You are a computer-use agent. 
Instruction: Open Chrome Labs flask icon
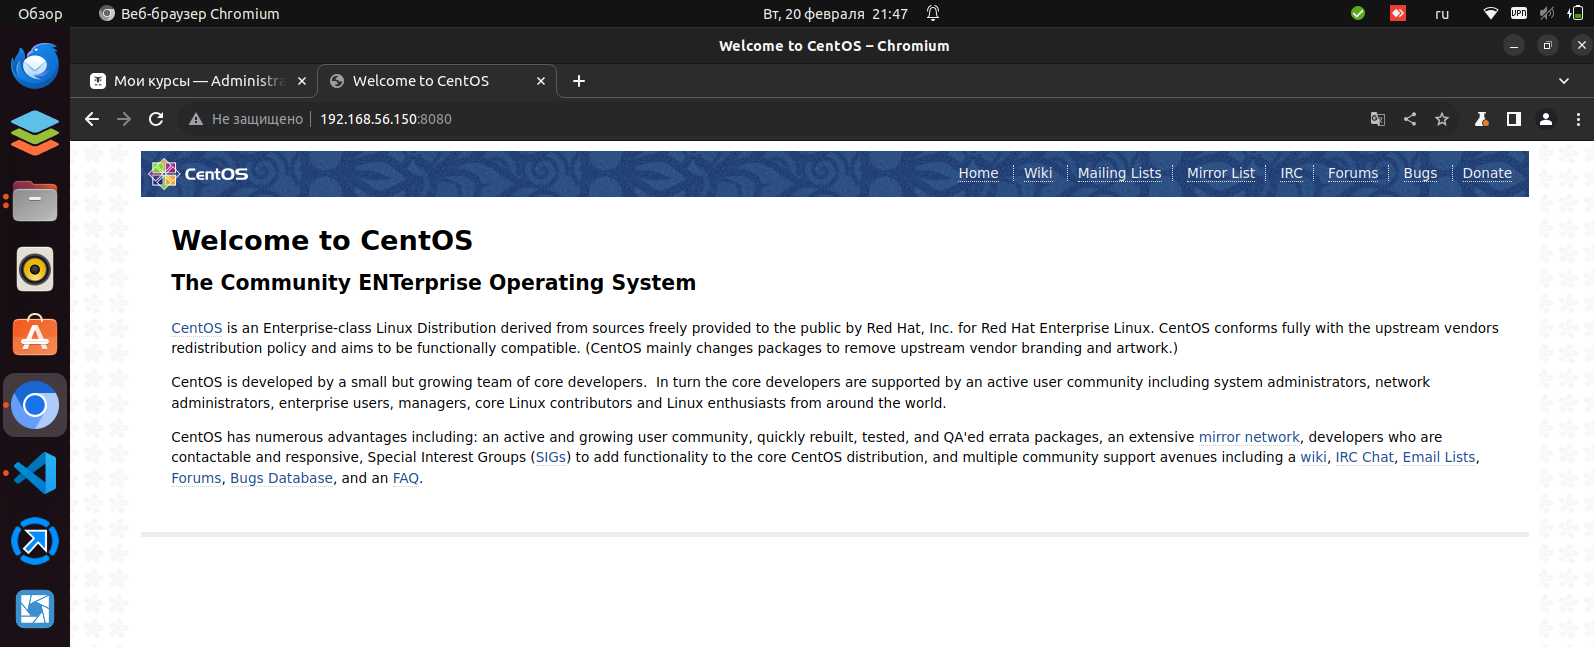pos(1482,119)
